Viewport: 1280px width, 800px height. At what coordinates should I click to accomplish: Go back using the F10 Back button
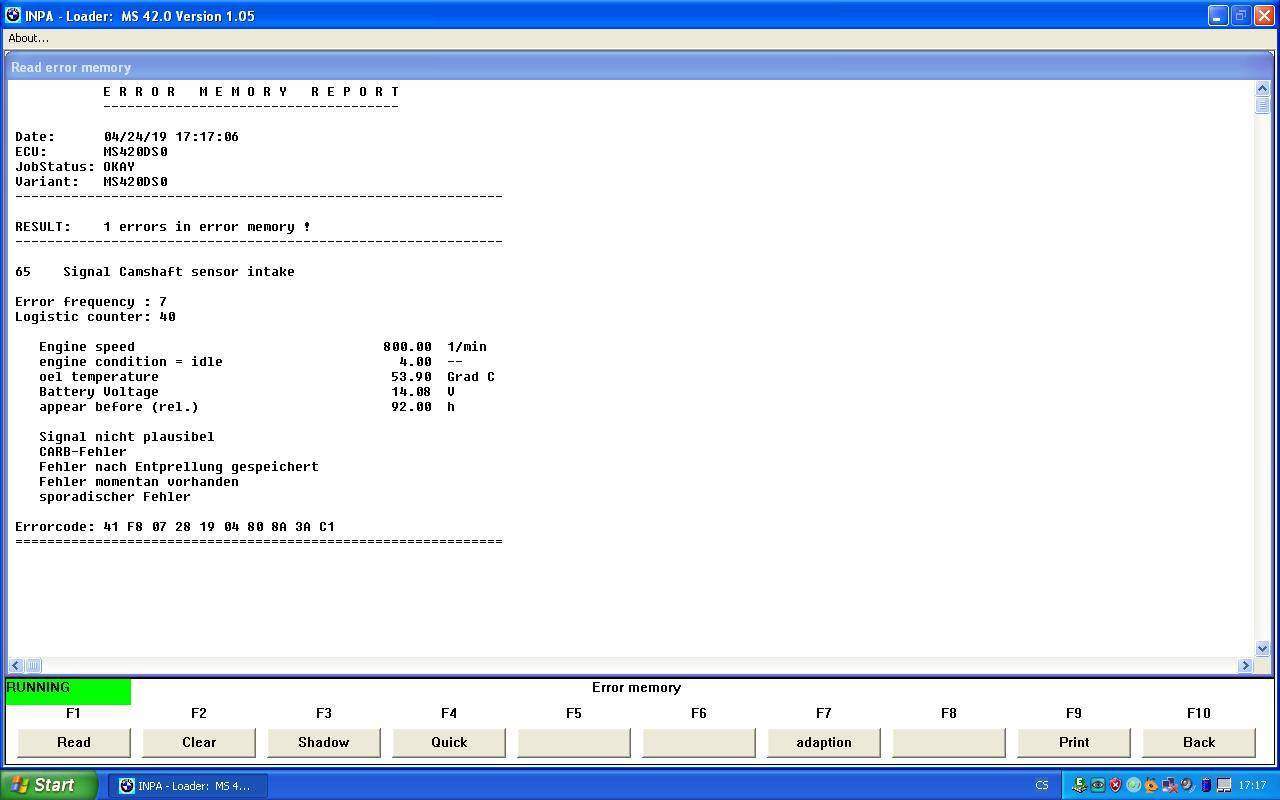[x=1199, y=742]
